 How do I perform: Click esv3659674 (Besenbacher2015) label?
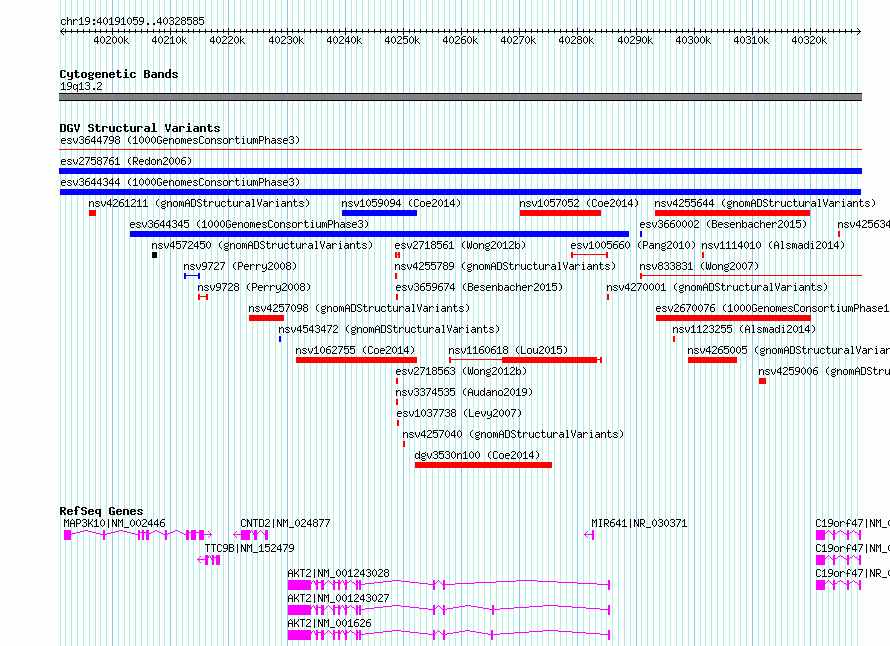coord(480,287)
